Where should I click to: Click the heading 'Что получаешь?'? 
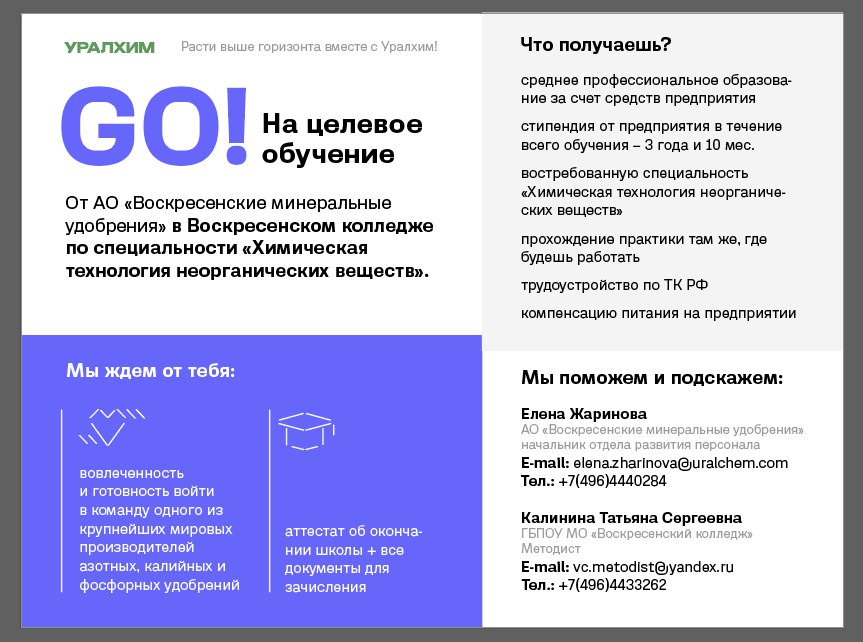596,45
